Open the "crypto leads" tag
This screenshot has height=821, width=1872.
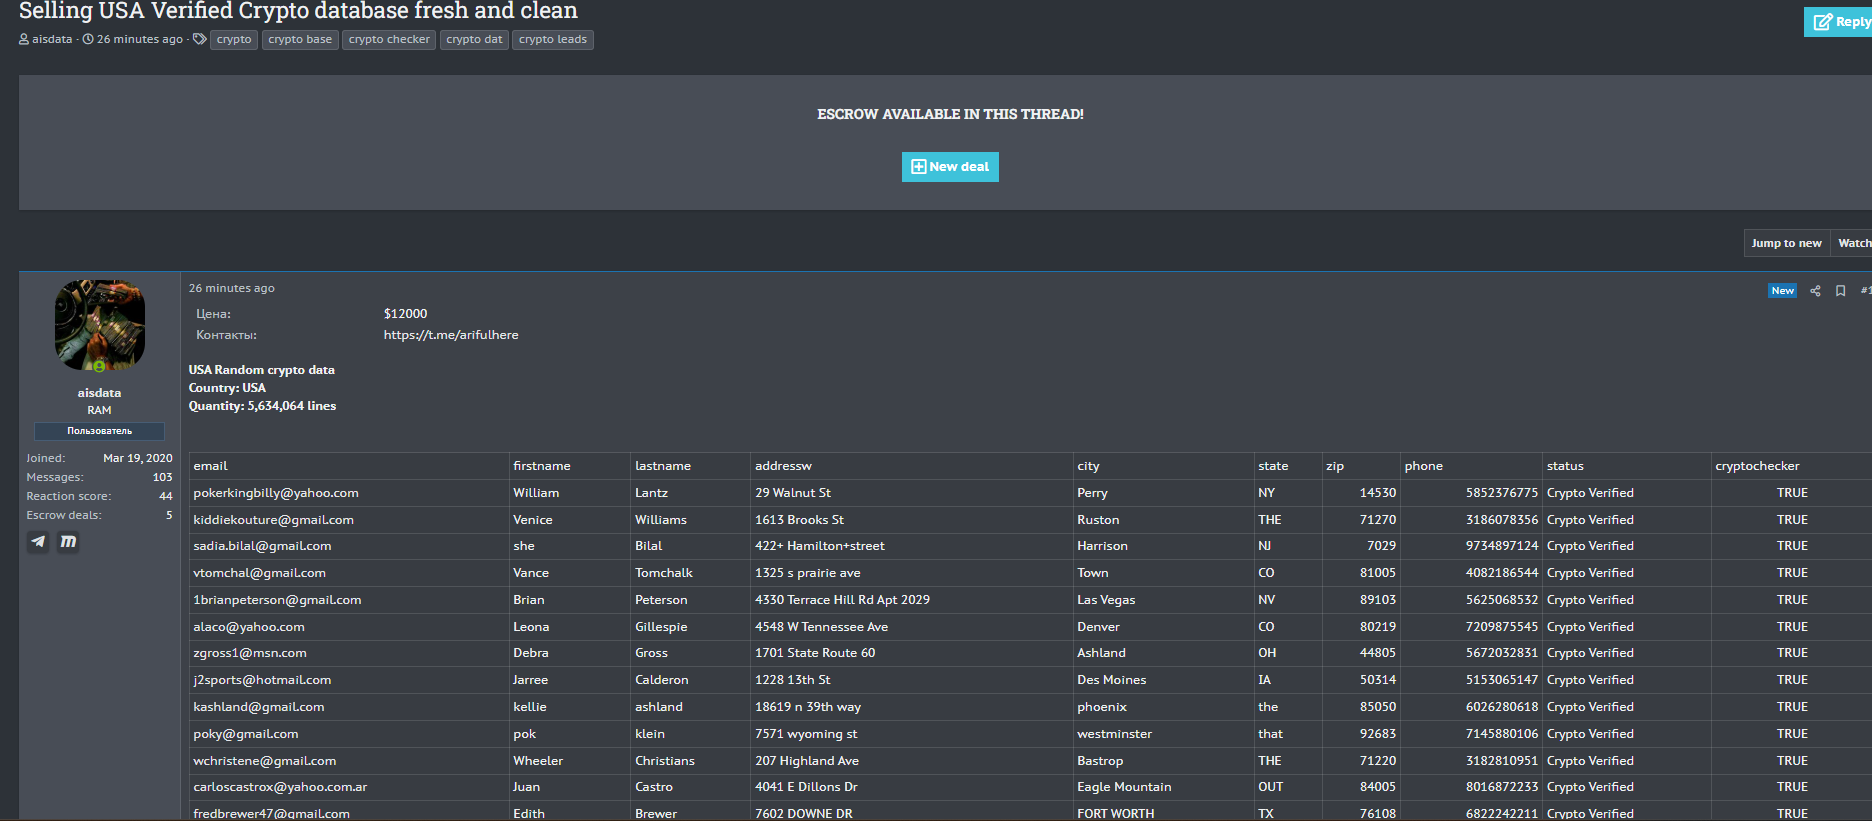553,40
